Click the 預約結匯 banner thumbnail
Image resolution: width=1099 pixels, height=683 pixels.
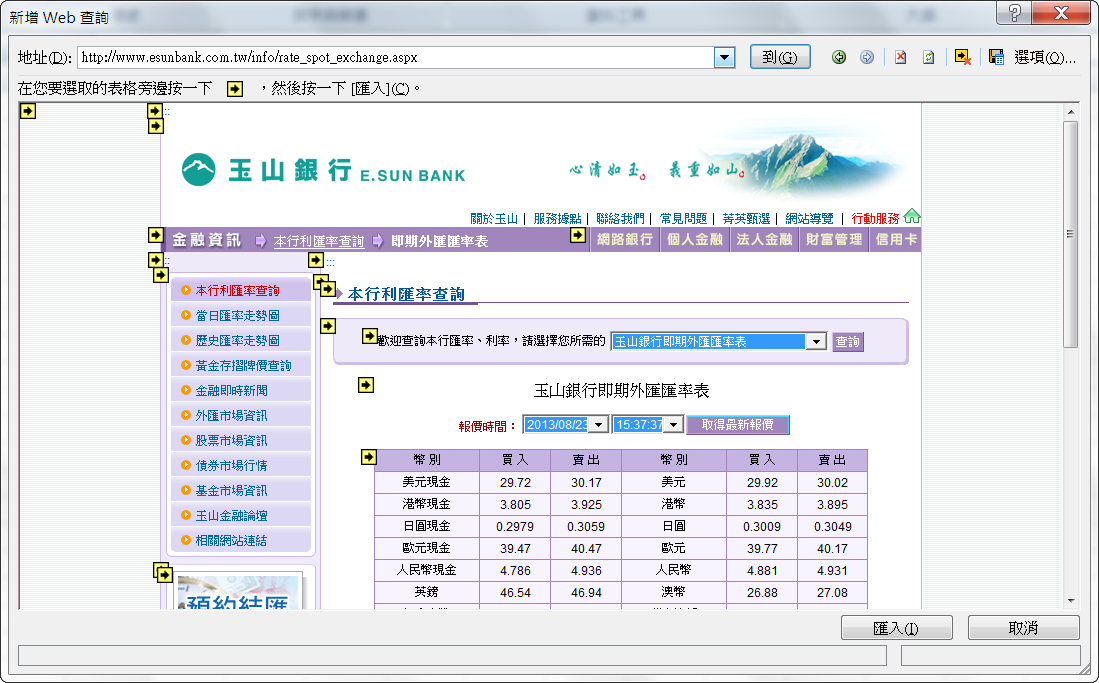pyautogui.click(x=238, y=591)
